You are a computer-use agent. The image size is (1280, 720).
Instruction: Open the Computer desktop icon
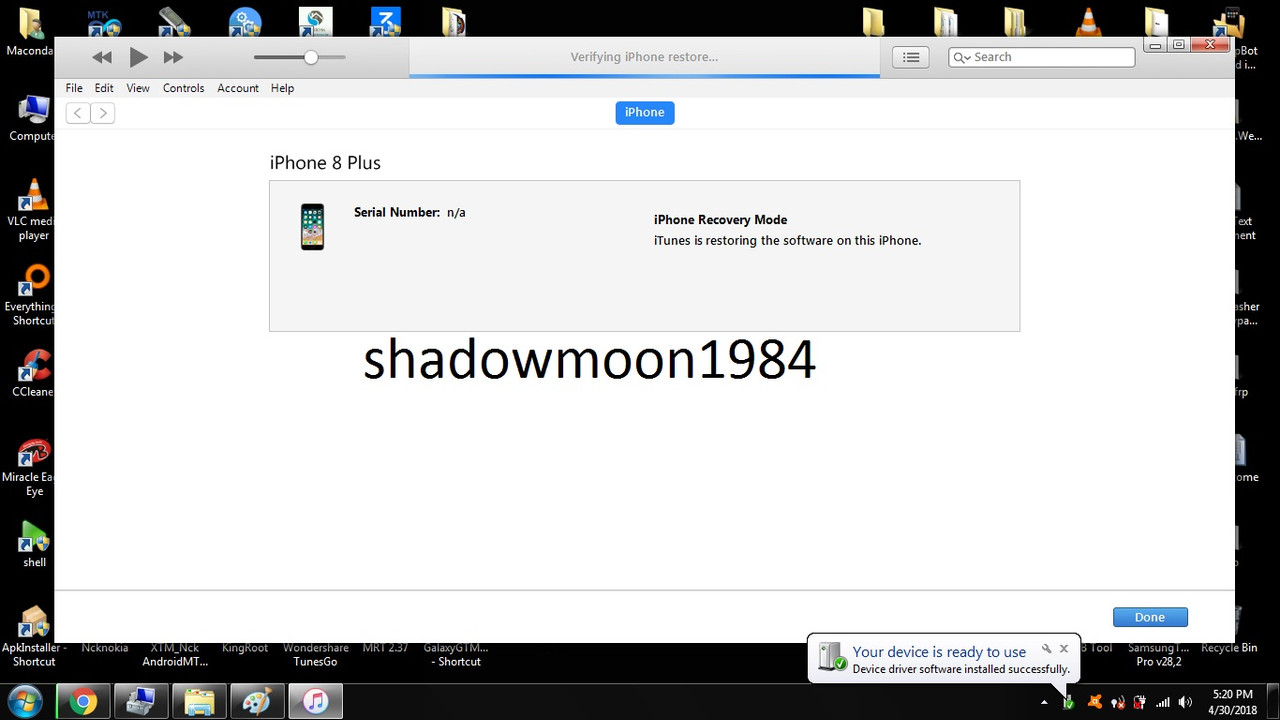point(34,118)
